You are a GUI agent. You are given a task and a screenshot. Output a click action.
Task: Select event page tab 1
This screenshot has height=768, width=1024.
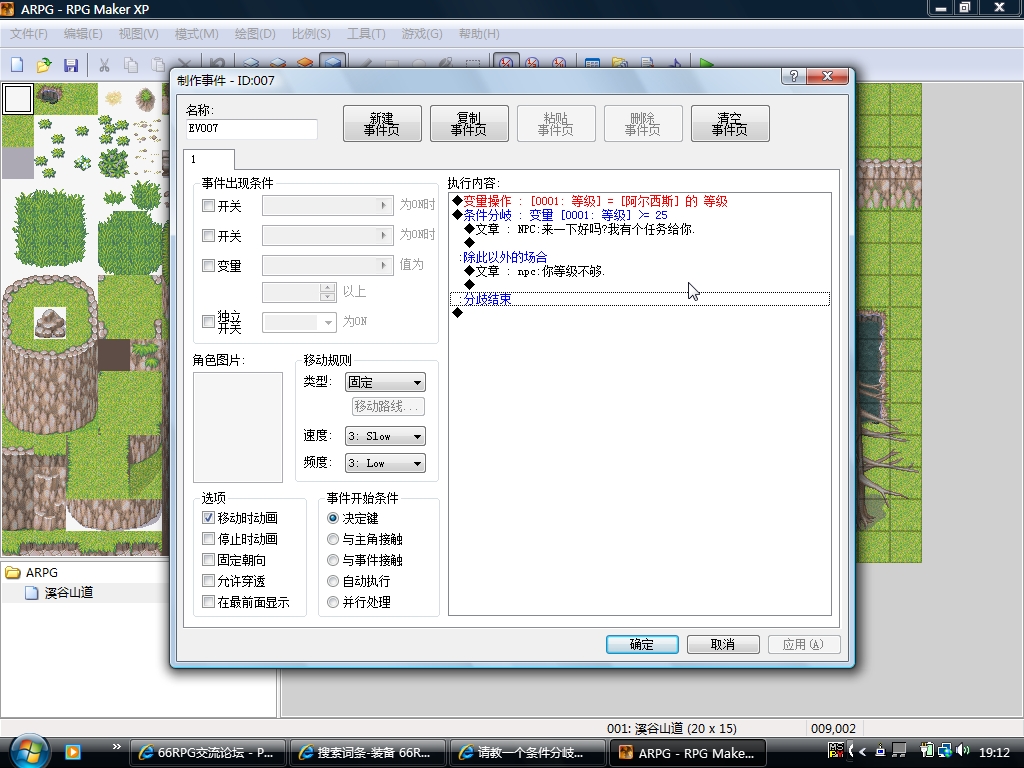tap(209, 159)
